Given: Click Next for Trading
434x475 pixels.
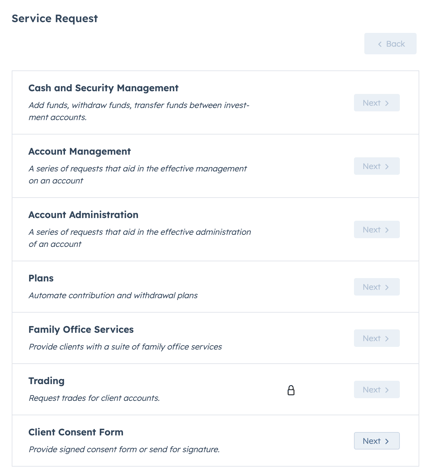Looking at the screenshot, I should 377,390.
